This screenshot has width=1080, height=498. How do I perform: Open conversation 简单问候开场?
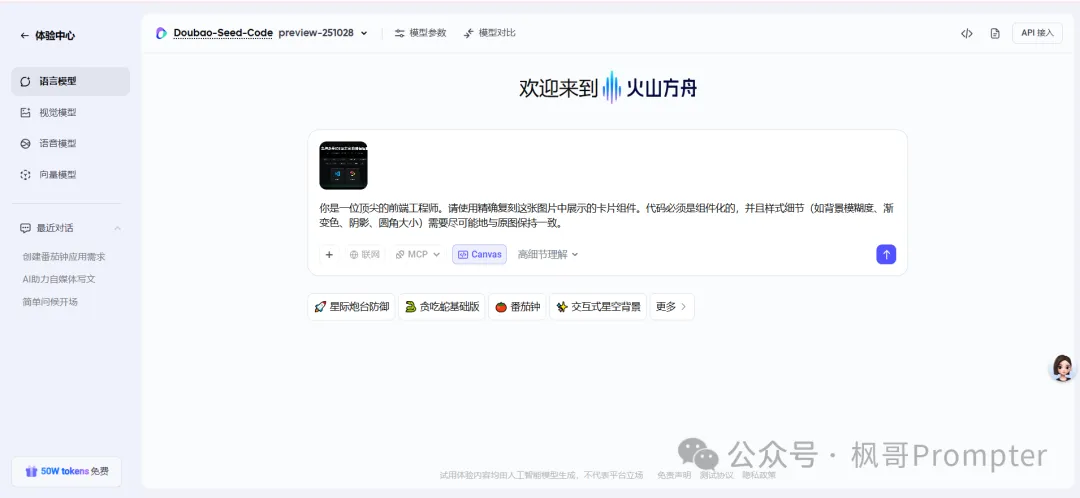point(50,302)
